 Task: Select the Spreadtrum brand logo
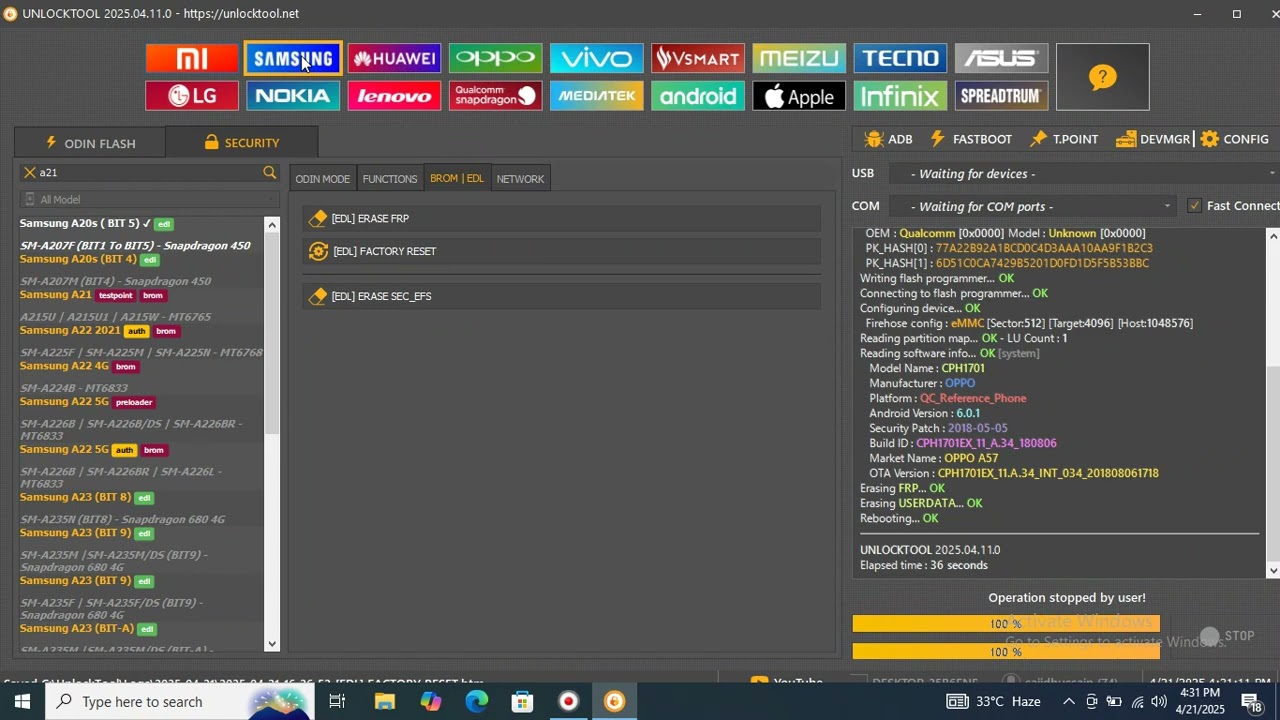1001,96
